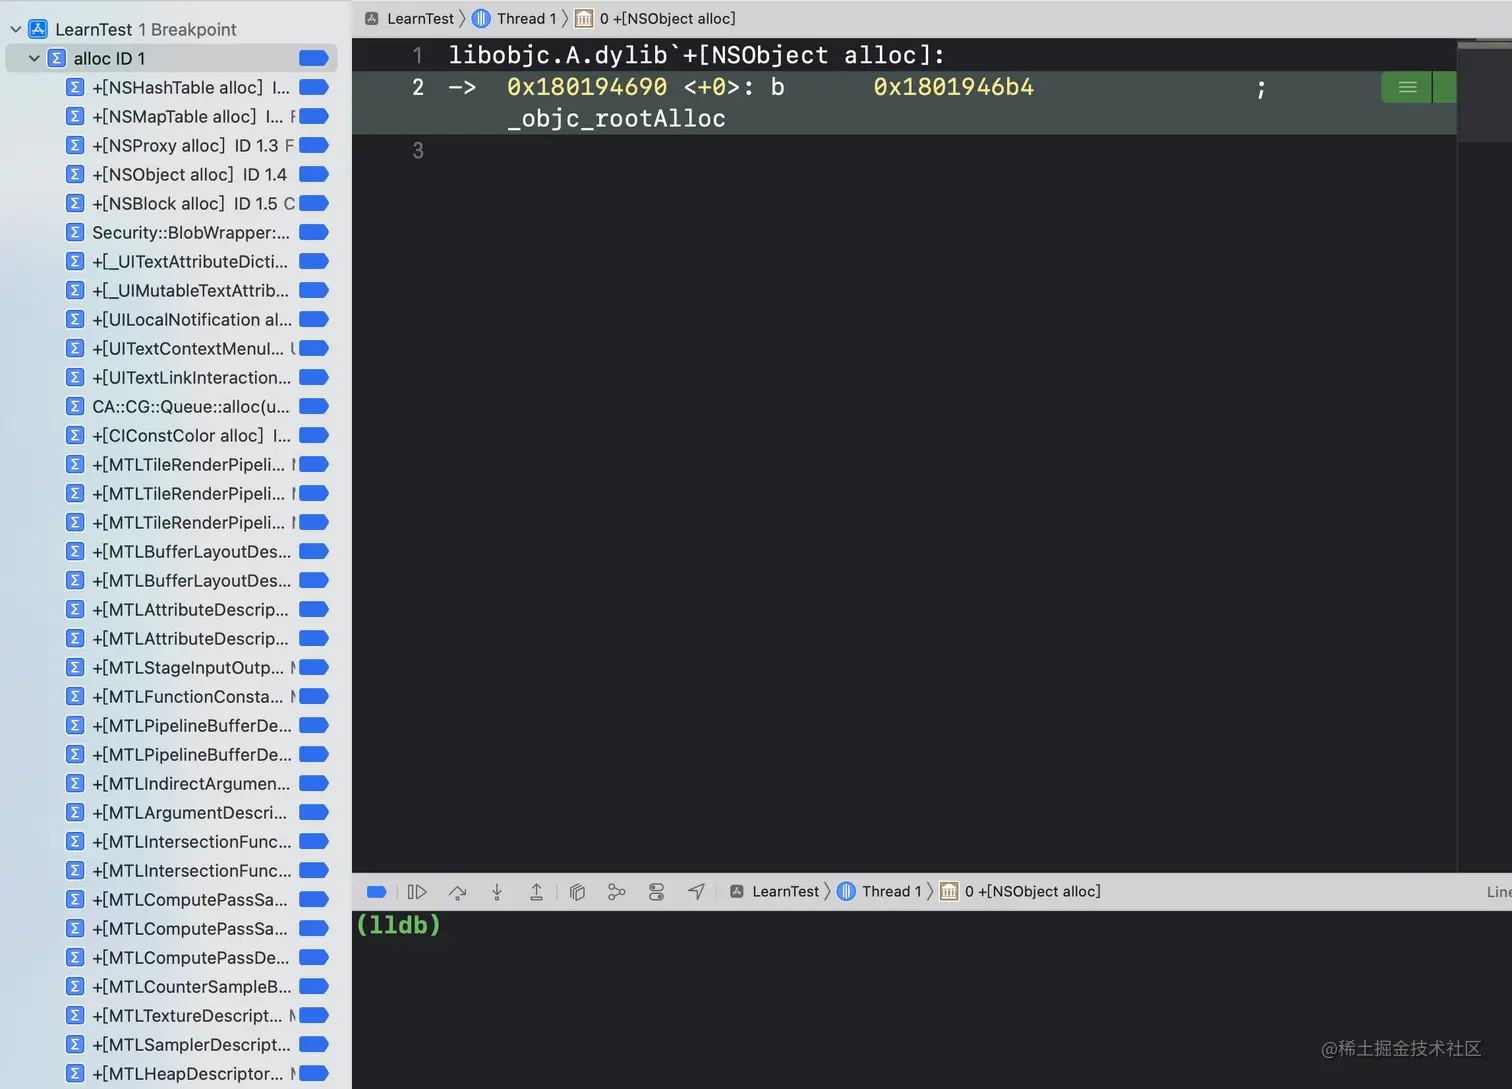Click the LearnTest project icon in breakpoint navigator

pyautogui.click(x=38, y=29)
